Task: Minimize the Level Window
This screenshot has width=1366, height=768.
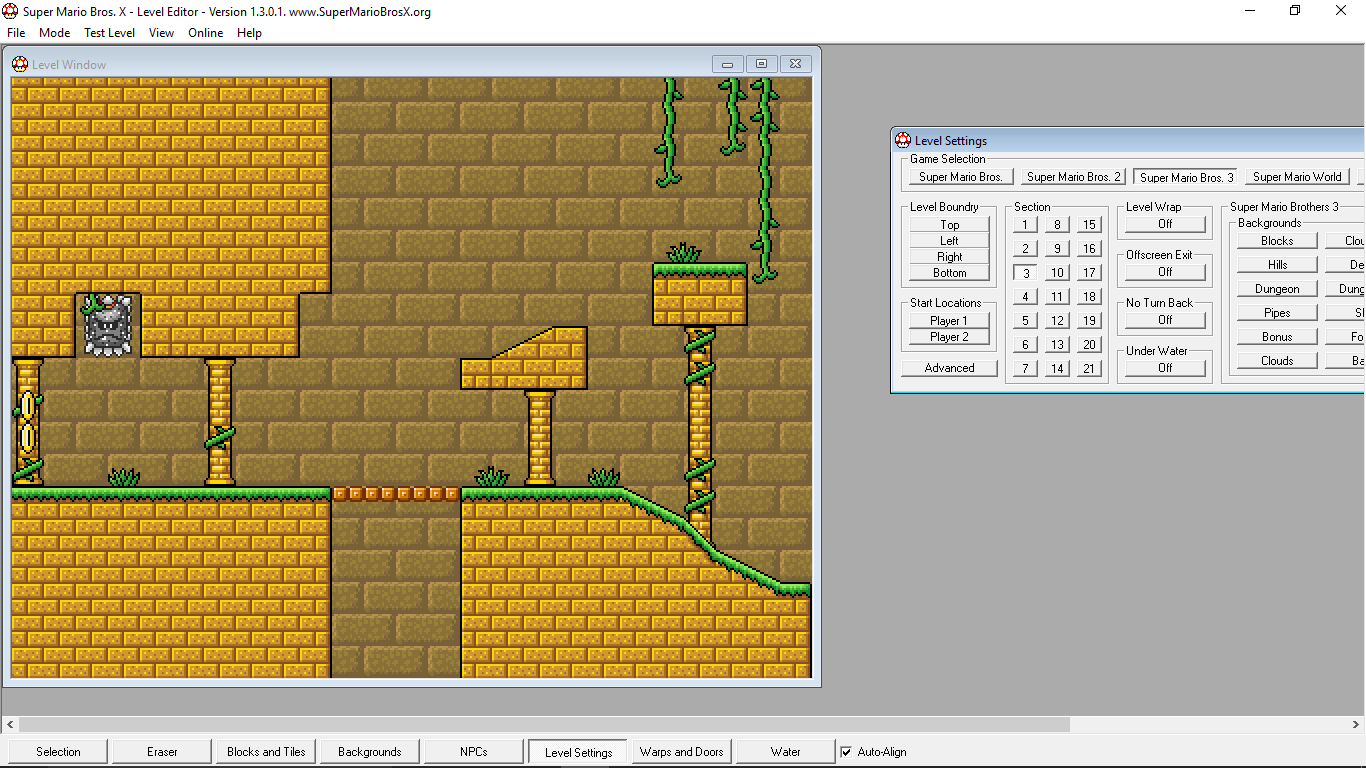Action: (x=728, y=64)
